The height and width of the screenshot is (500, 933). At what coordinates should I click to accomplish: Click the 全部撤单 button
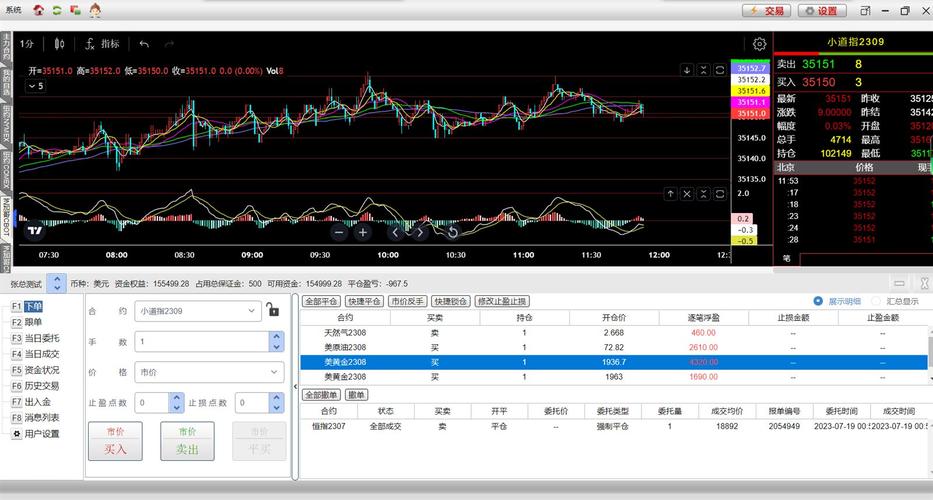[322, 395]
